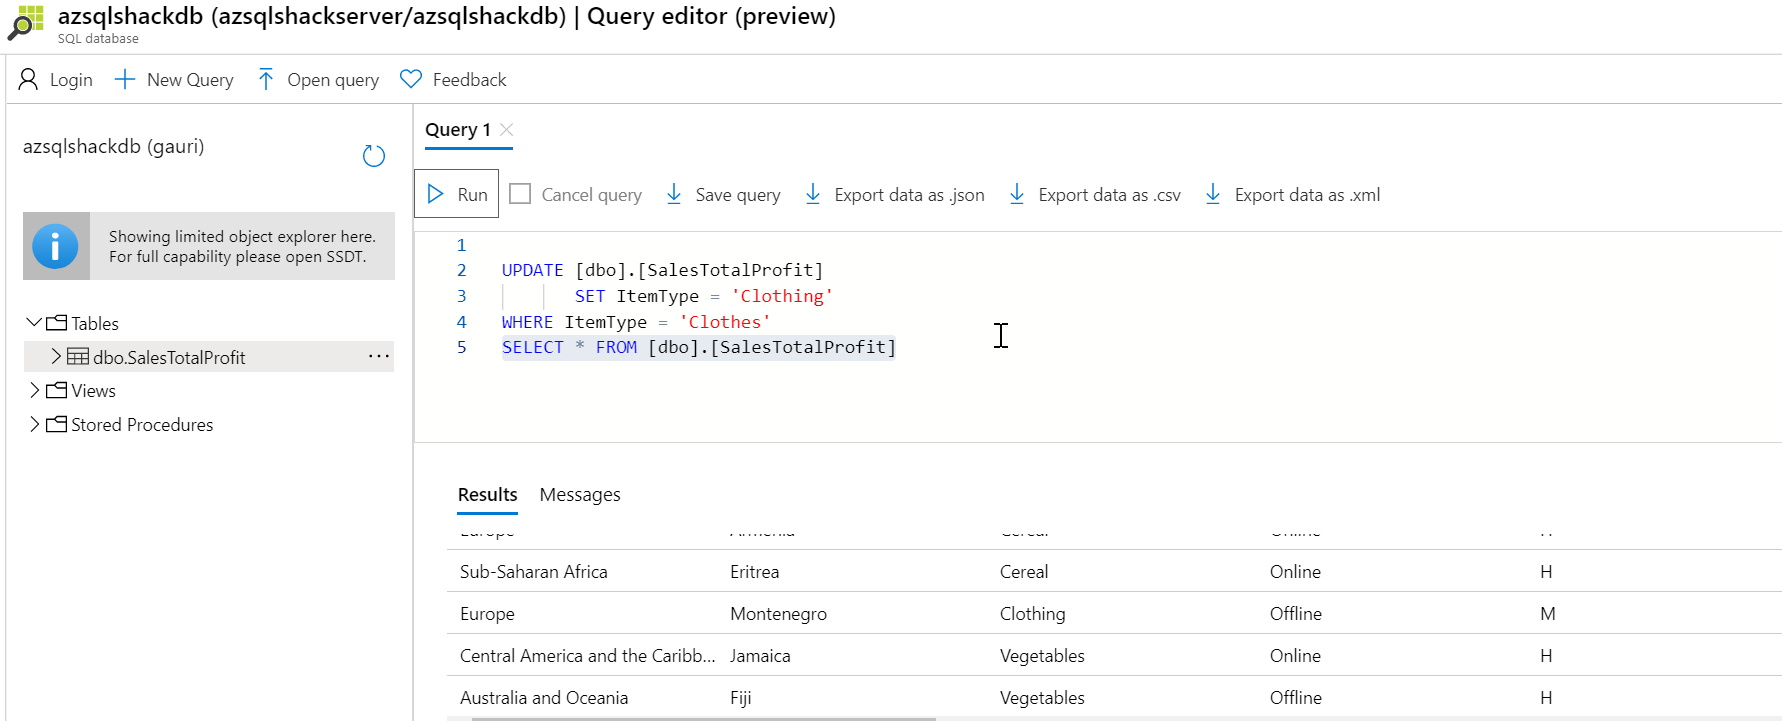
Task: Click the Feedback heart icon
Action: click(x=411, y=79)
